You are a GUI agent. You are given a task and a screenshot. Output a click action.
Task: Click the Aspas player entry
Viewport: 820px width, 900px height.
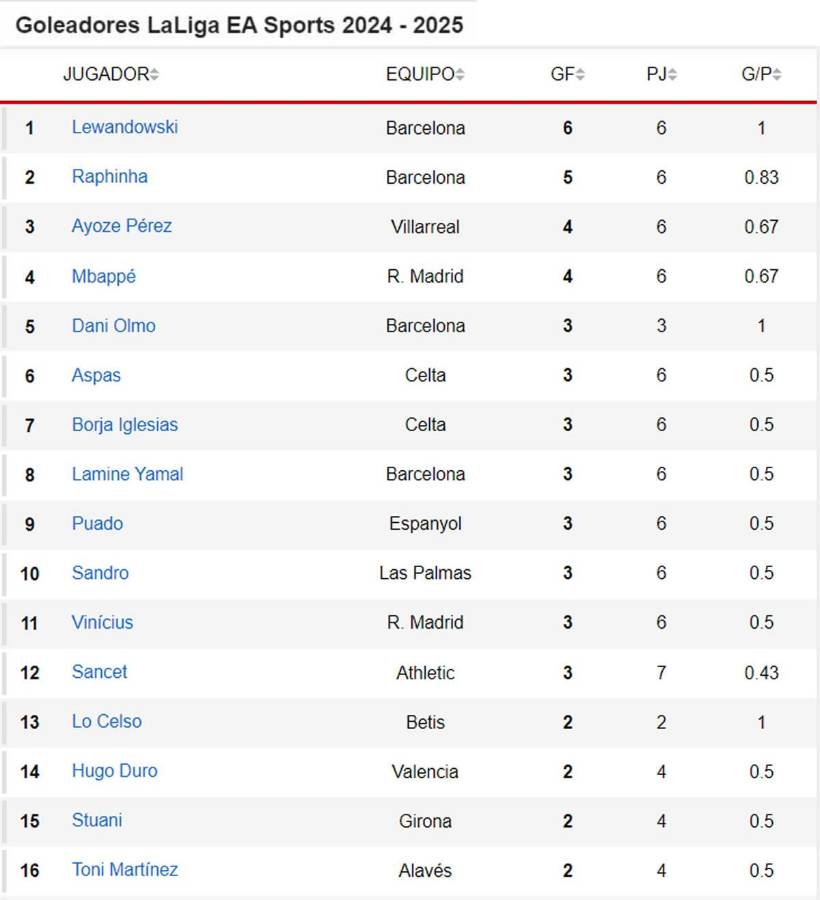pyautogui.click(x=96, y=375)
